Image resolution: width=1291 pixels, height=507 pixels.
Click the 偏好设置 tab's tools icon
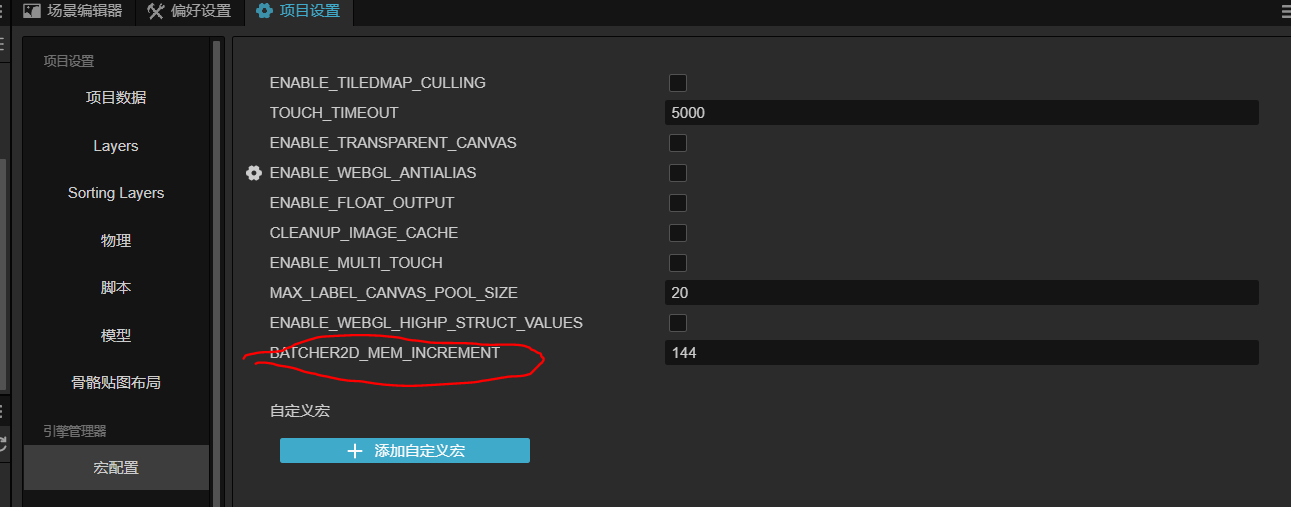[156, 12]
